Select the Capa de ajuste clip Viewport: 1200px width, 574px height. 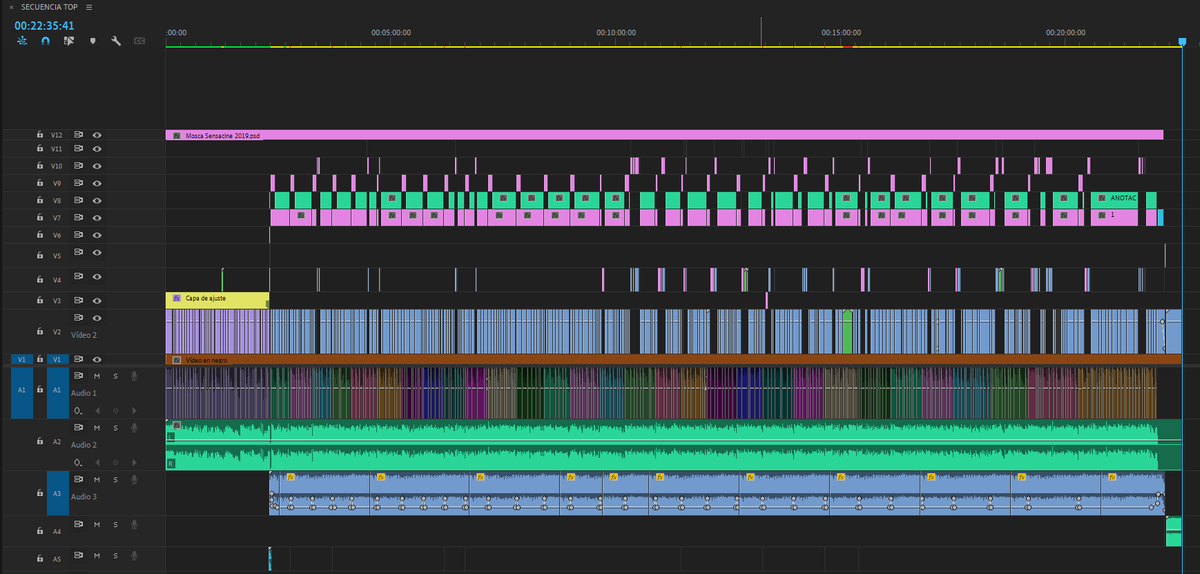[217, 298]
